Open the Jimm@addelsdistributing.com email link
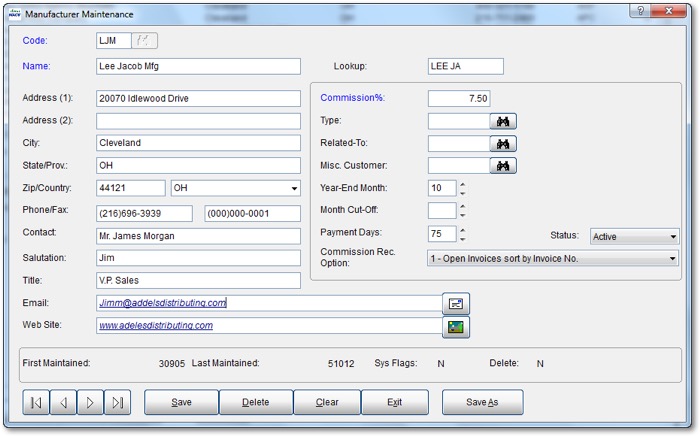Viewport: 700px width, 436px height. [162, 303]
